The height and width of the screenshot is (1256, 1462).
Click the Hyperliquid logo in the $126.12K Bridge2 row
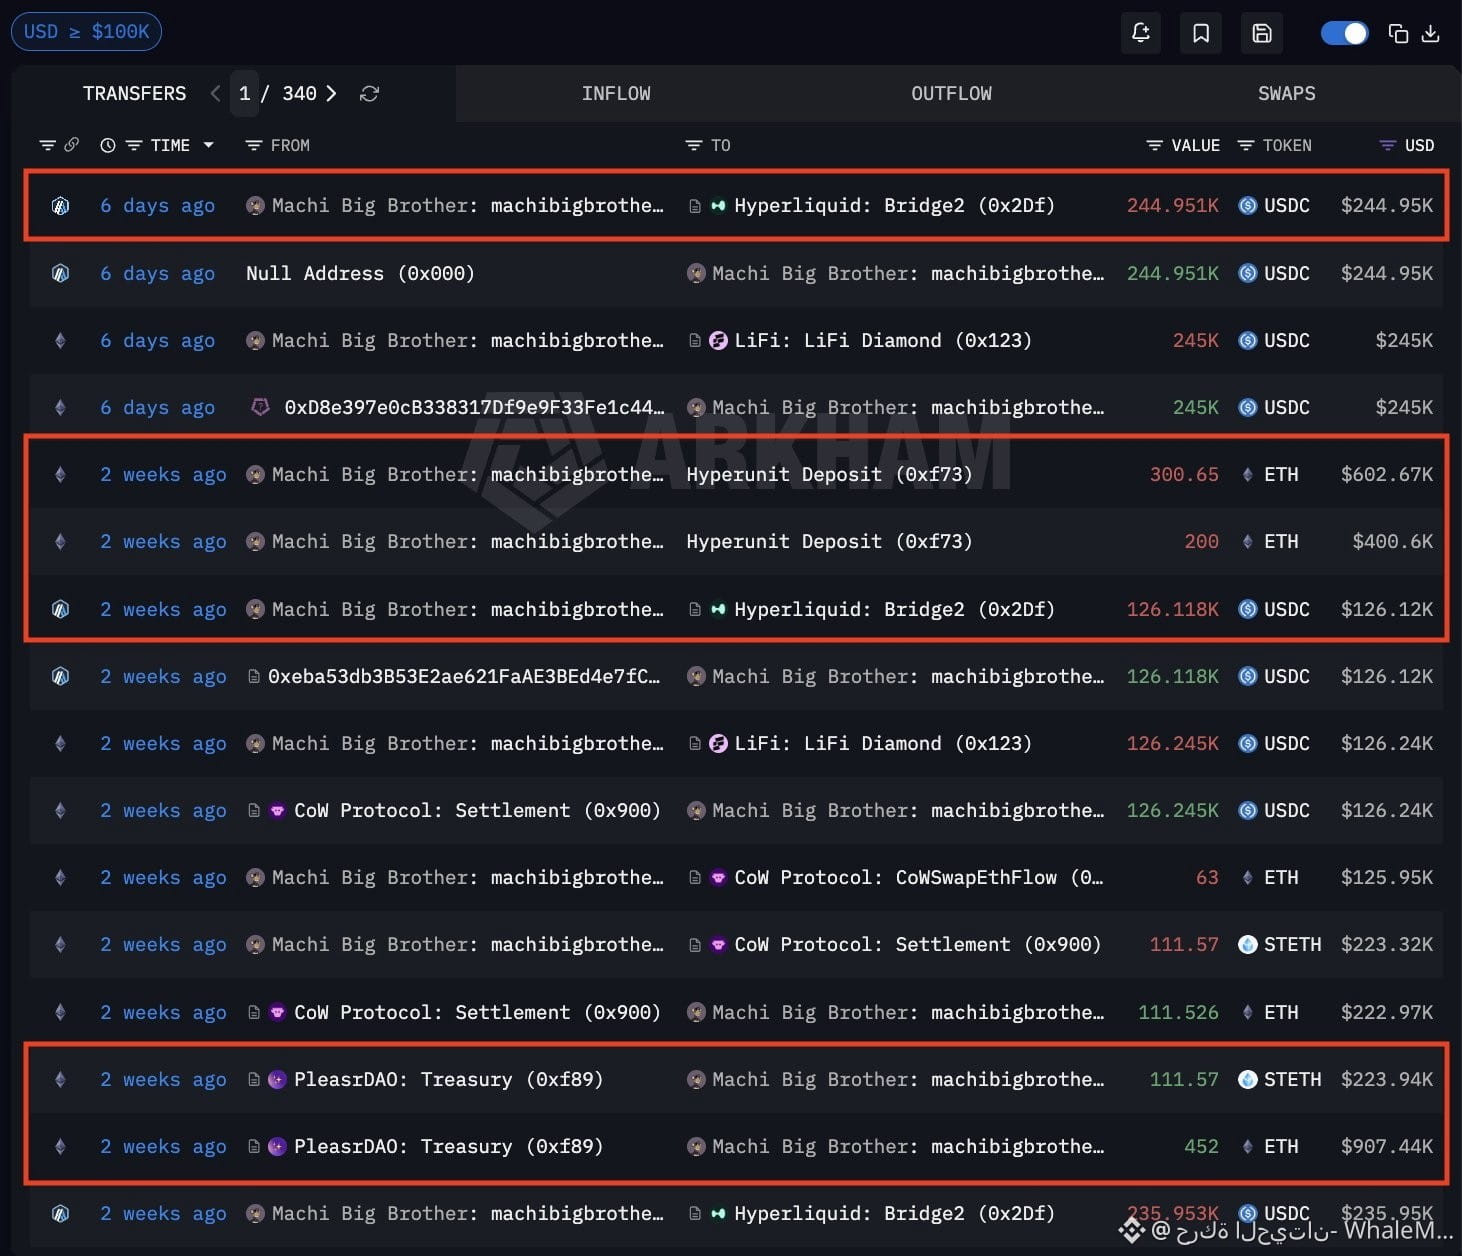click(x=718, y=609)
